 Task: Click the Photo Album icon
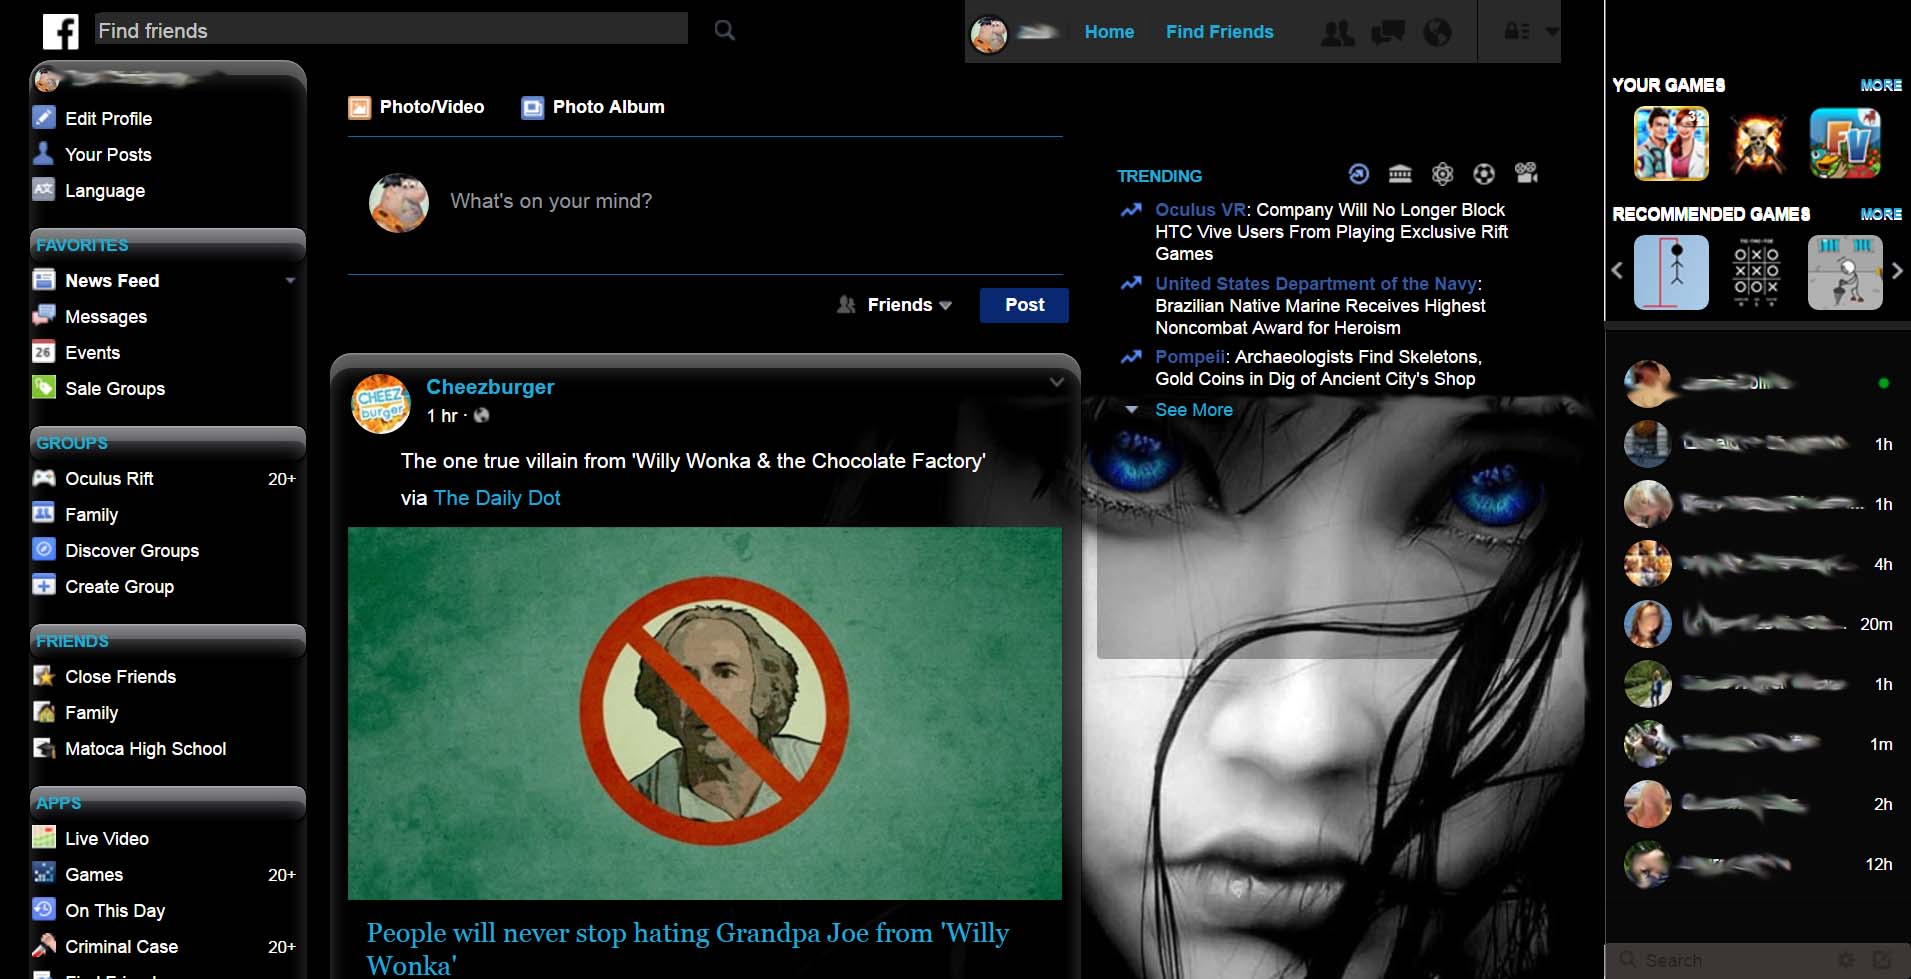pyautogui.click(x=531, y=107)
